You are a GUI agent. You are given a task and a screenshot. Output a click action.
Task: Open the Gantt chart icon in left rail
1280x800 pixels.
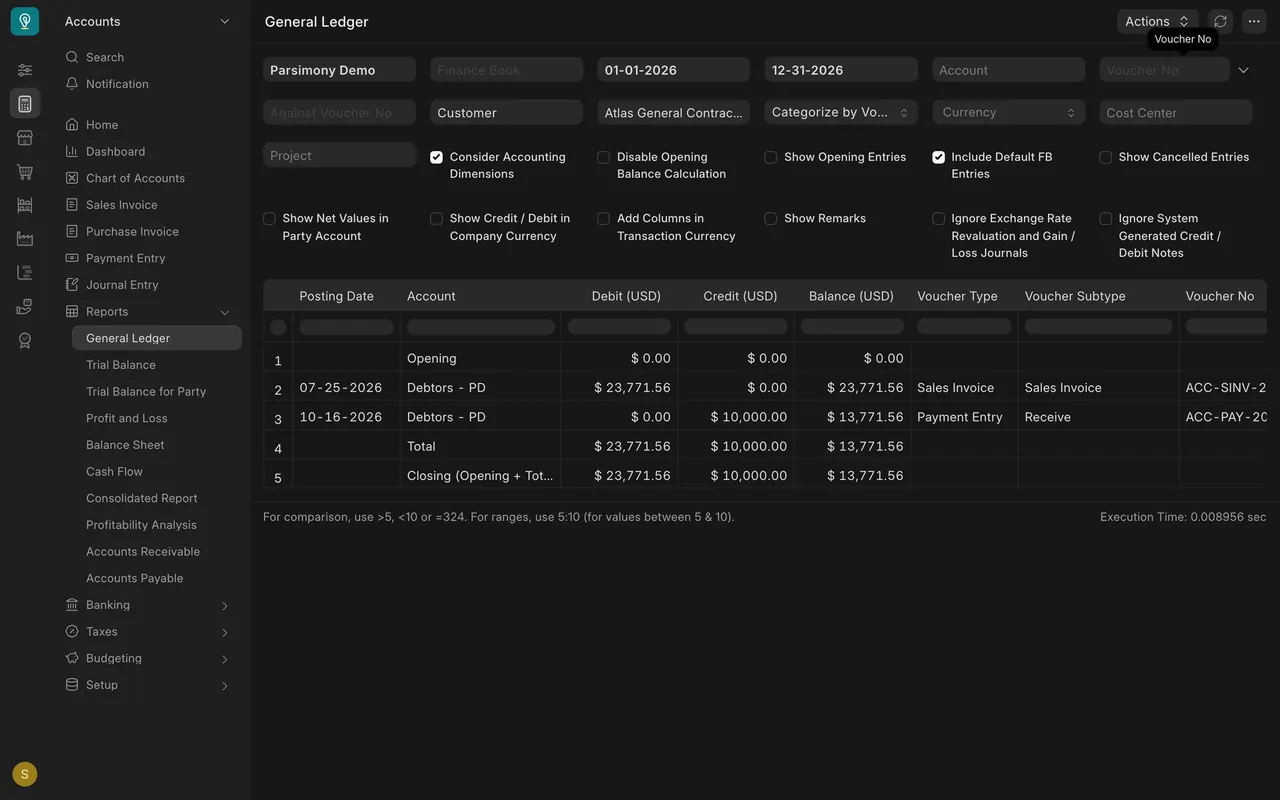(25, 273)
